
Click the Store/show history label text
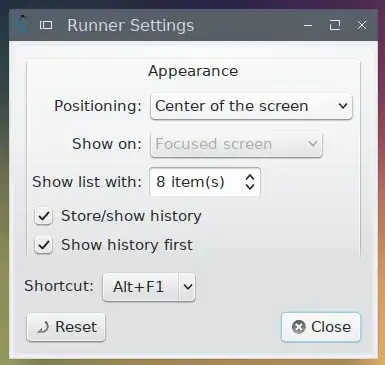tap(131, 216)
